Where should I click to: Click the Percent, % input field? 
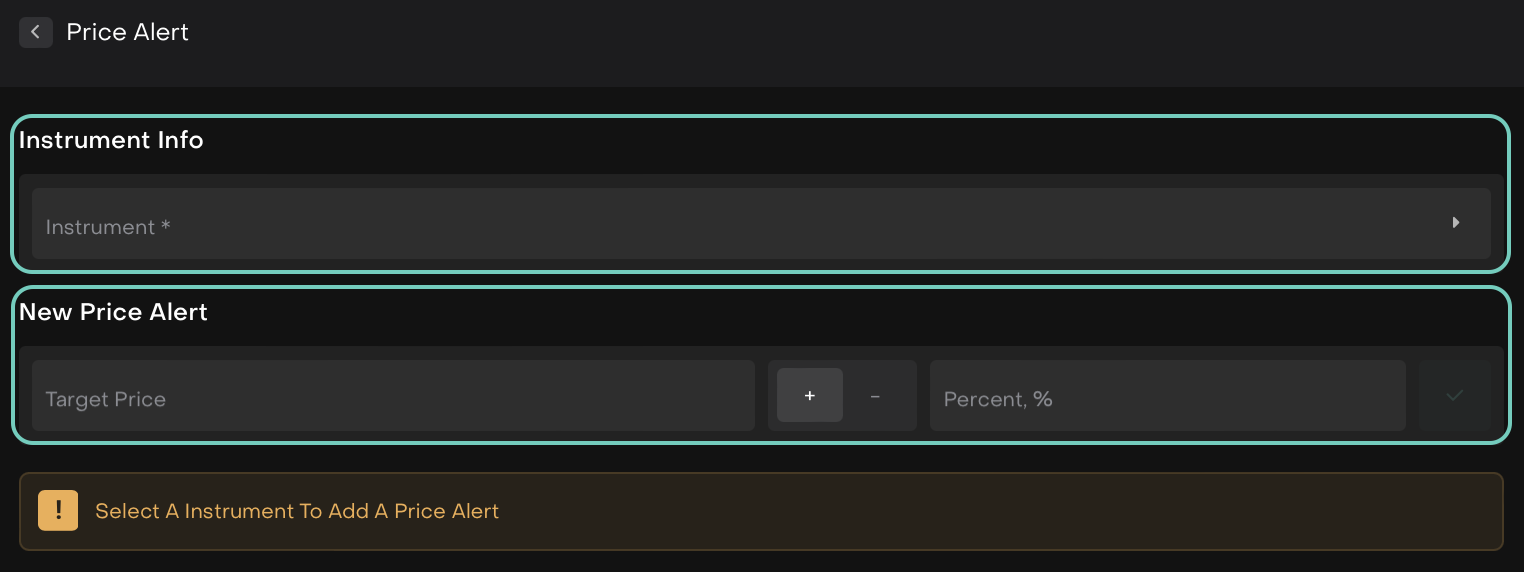tap(1167, 396)
